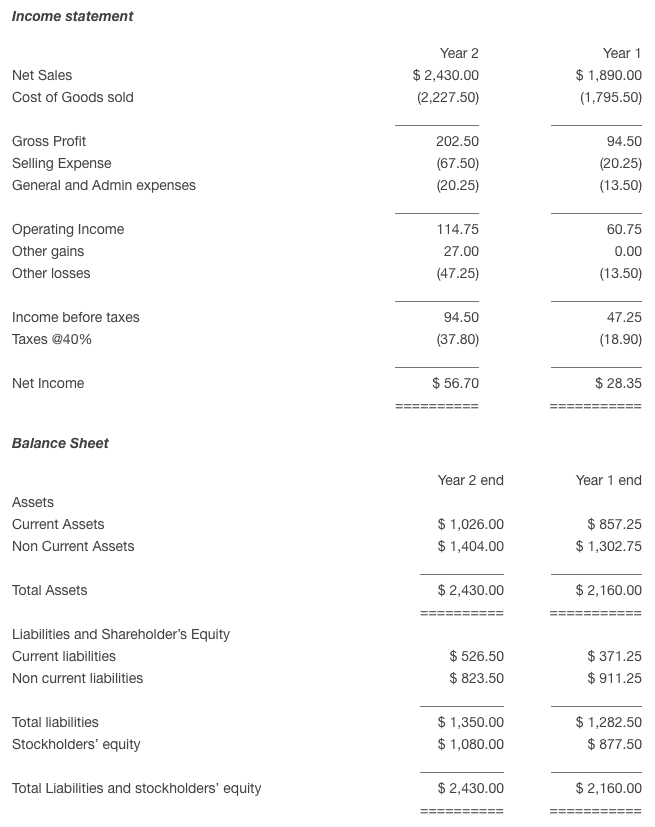
Task: Select Year 1 Selling Expense (20.25)
Action: [620, 164]
